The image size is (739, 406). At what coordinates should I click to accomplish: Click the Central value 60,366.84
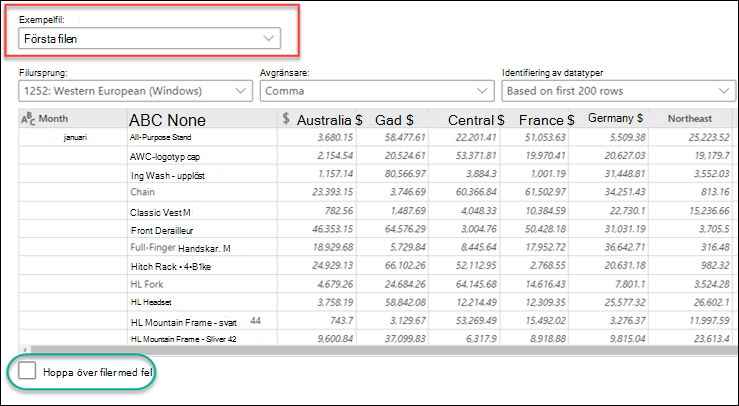click(476, 192)
